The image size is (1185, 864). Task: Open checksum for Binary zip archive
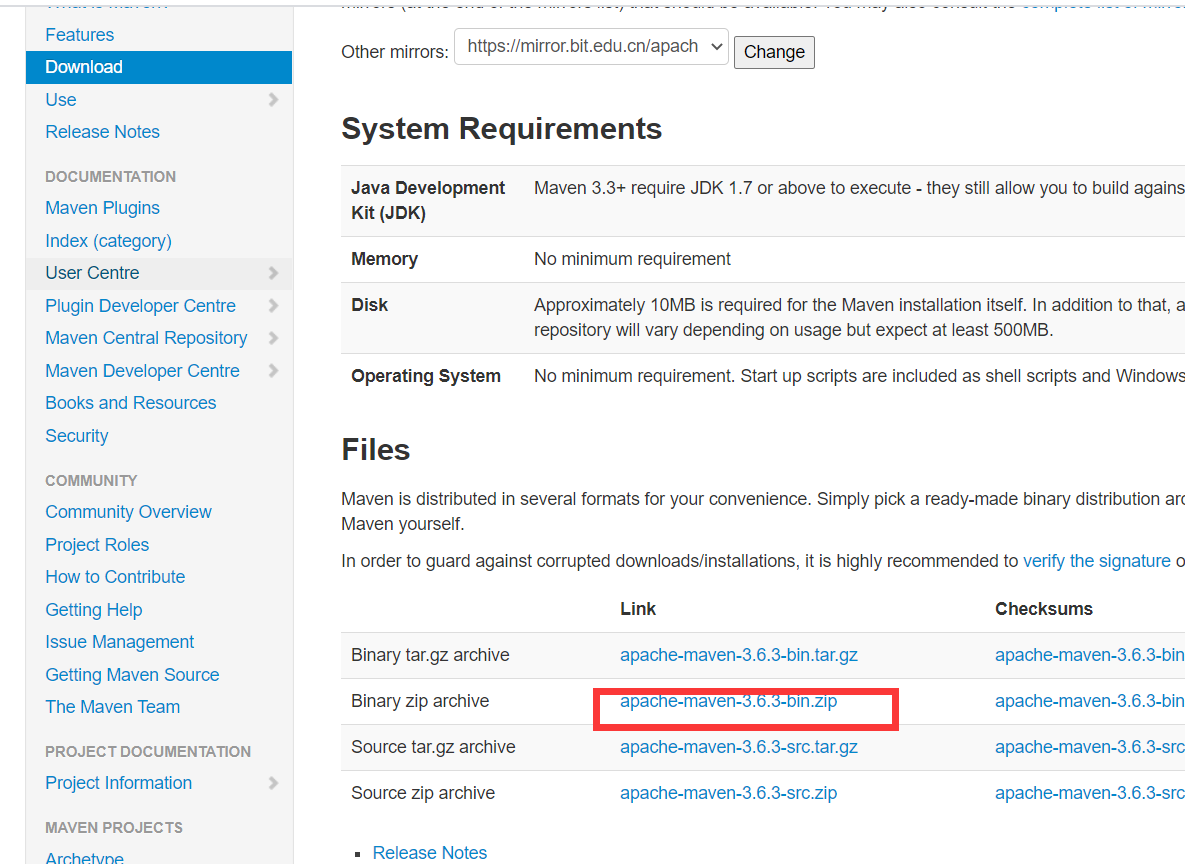1090,701
